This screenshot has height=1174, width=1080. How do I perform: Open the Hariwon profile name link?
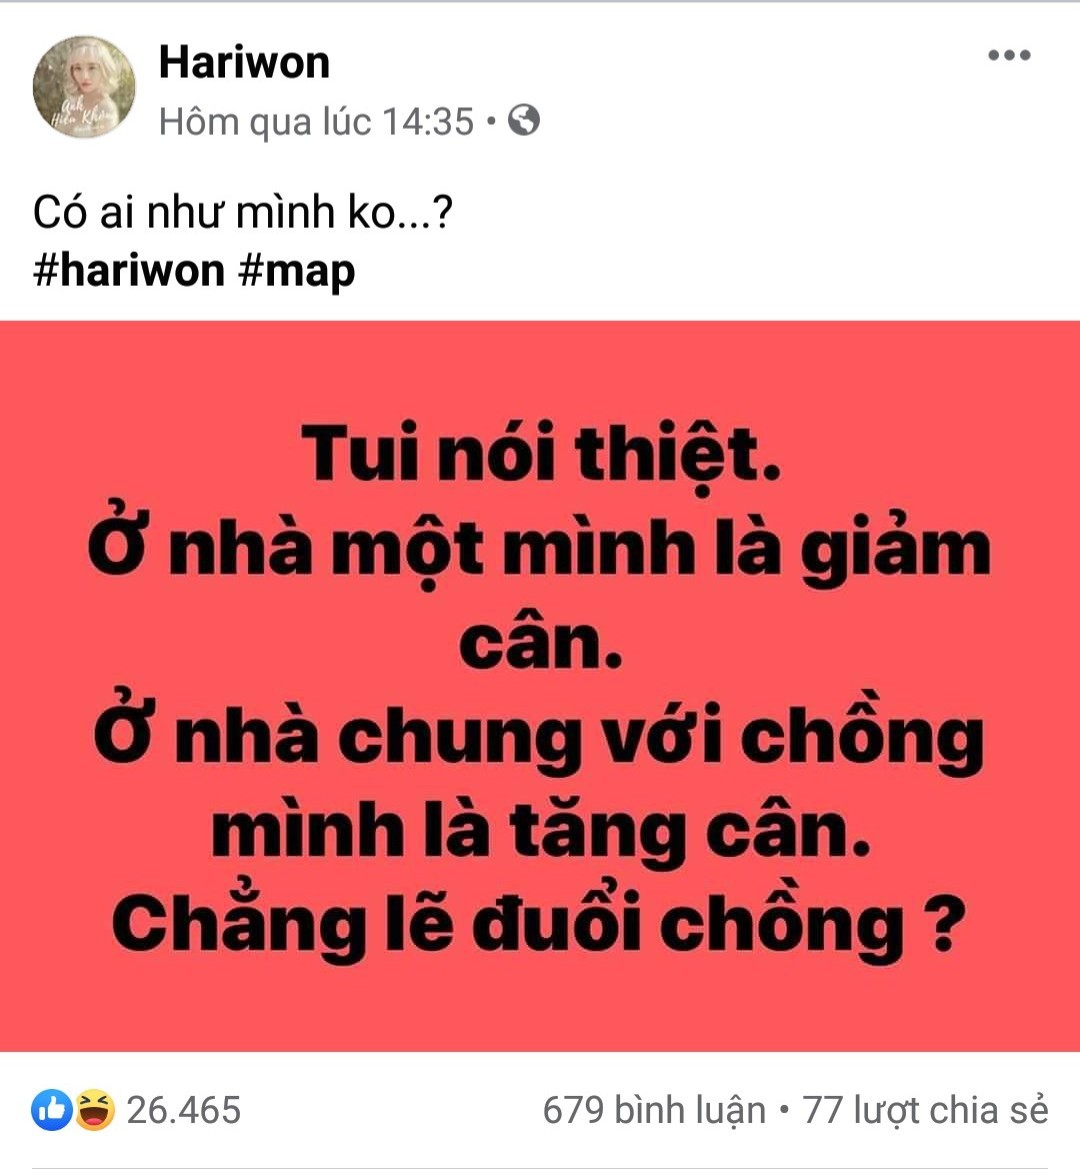pos(244,61)
